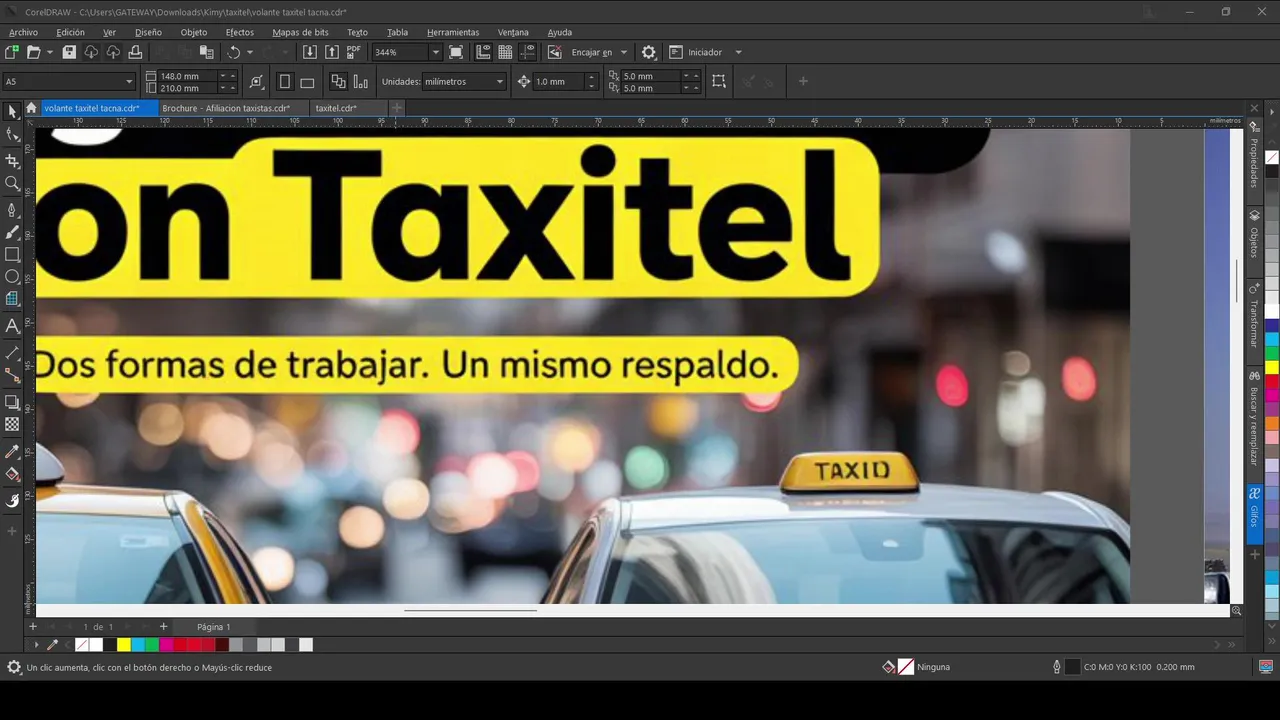Viewport: 1280px width, 720px height.
Task: Open the Iniciador launcher dropdown
Action: tap(738, 52)
